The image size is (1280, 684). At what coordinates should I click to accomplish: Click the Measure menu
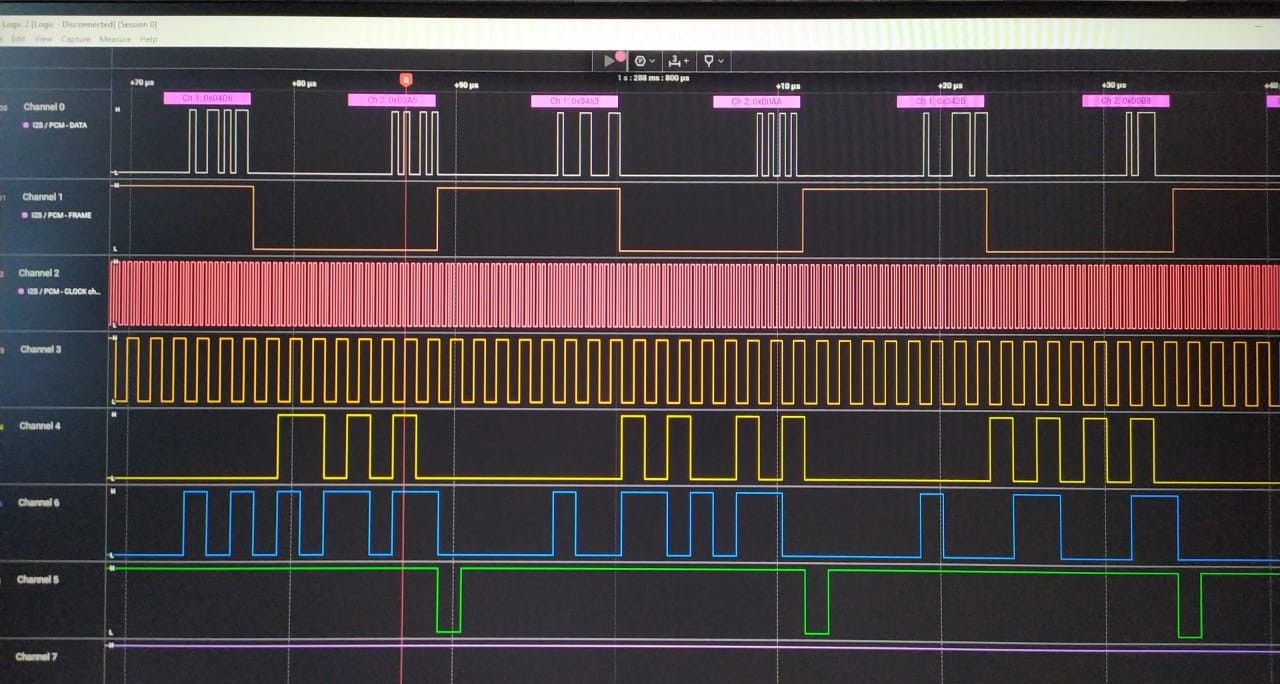point(114,39)
